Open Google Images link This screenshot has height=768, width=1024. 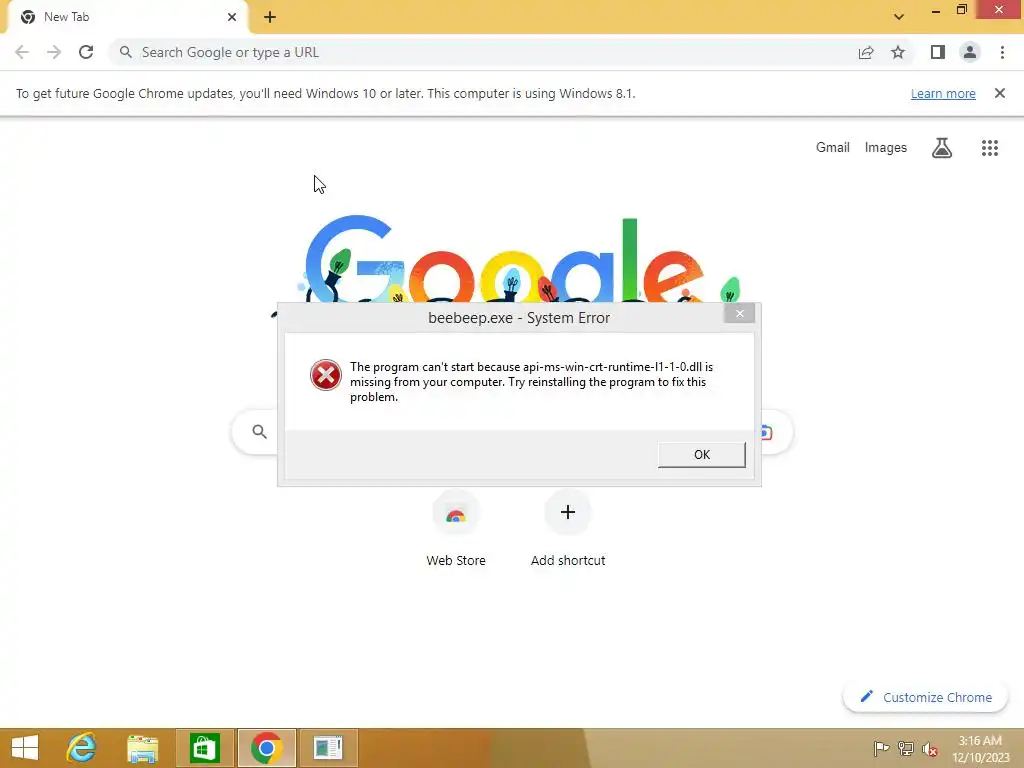click(x=886, y=148)
